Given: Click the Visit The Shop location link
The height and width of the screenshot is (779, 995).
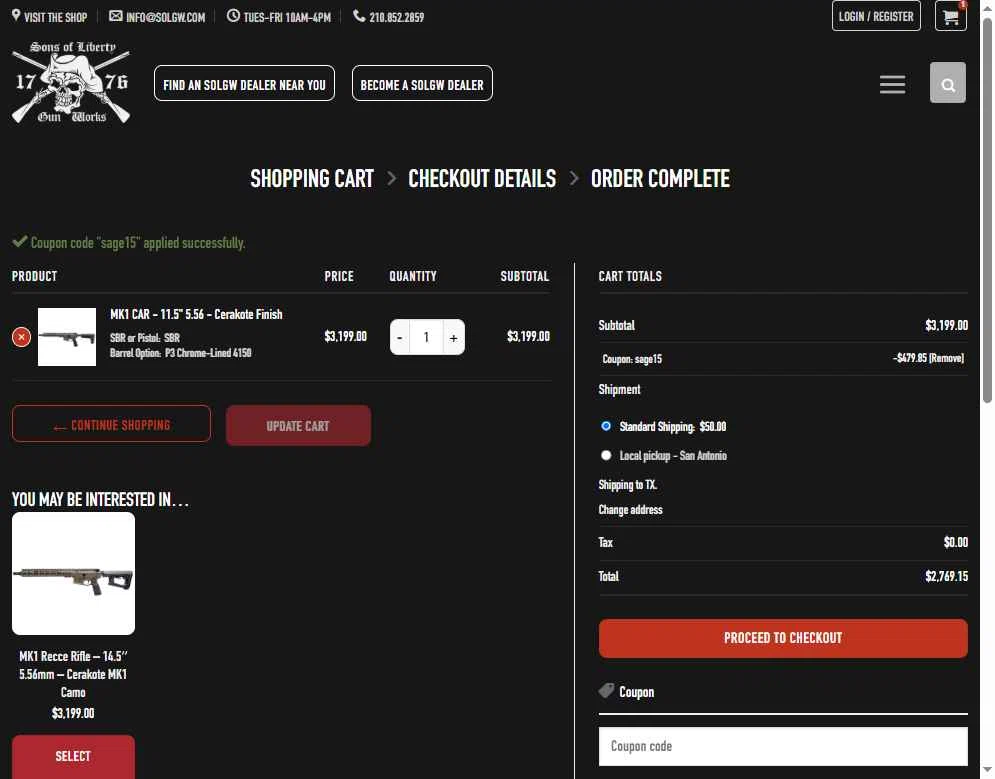Looking at the screenshot, I should (49, 16).
